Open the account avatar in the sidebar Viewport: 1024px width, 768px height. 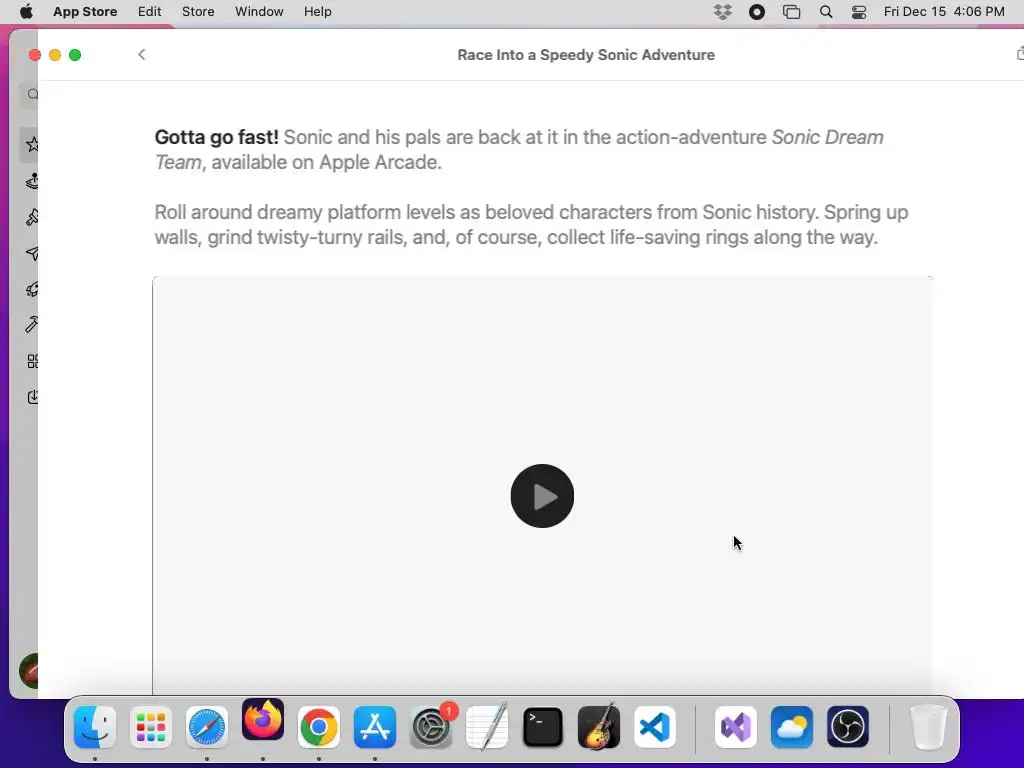pyautogui.click(x=29, y=671)
